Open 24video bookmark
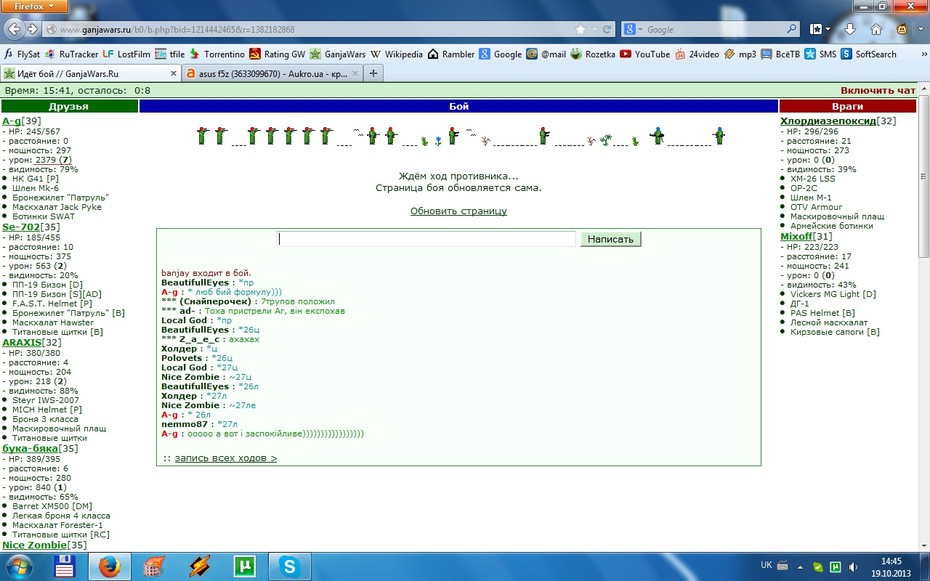Screen dimensions: 930x581 pyautogui.click(x=697, y=54)
